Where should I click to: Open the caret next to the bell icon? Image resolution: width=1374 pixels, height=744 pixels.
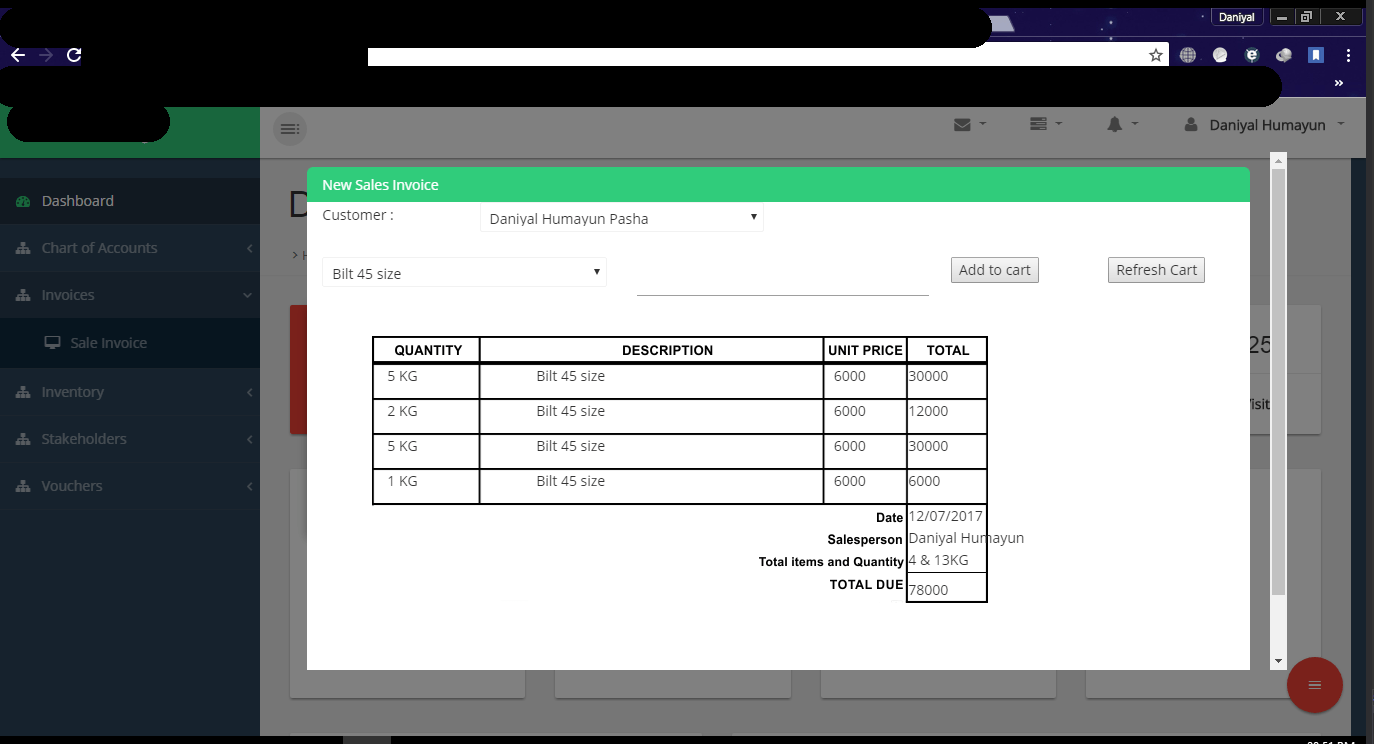1135,124
